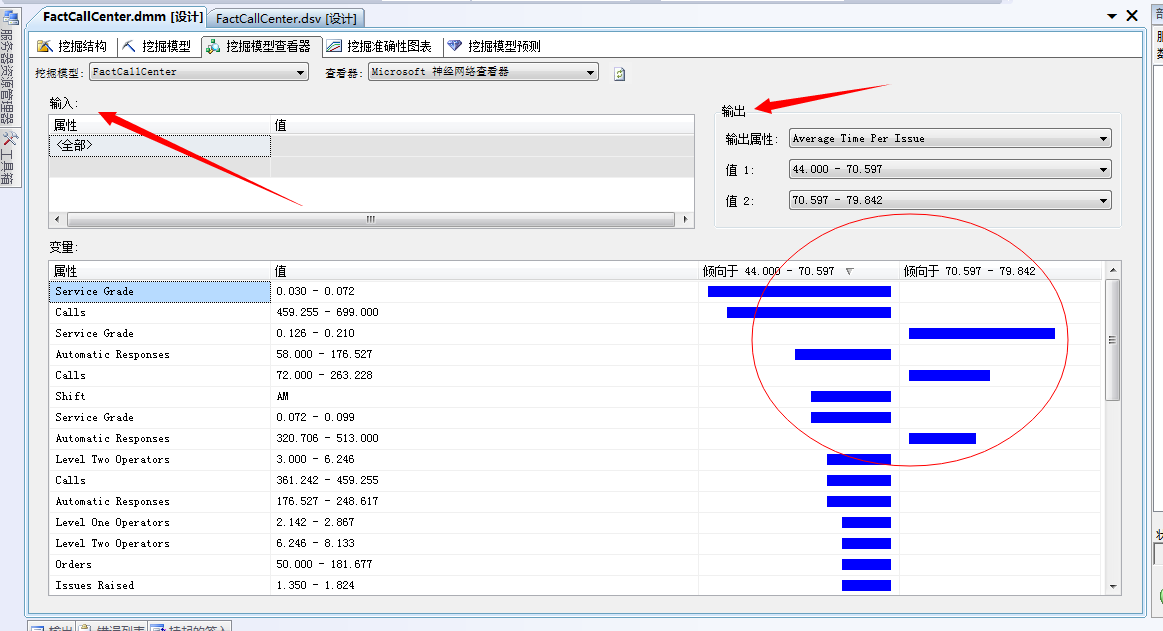
Task: Select the Issues Raised 1.350 - 1.824 row
Action: 576,586
